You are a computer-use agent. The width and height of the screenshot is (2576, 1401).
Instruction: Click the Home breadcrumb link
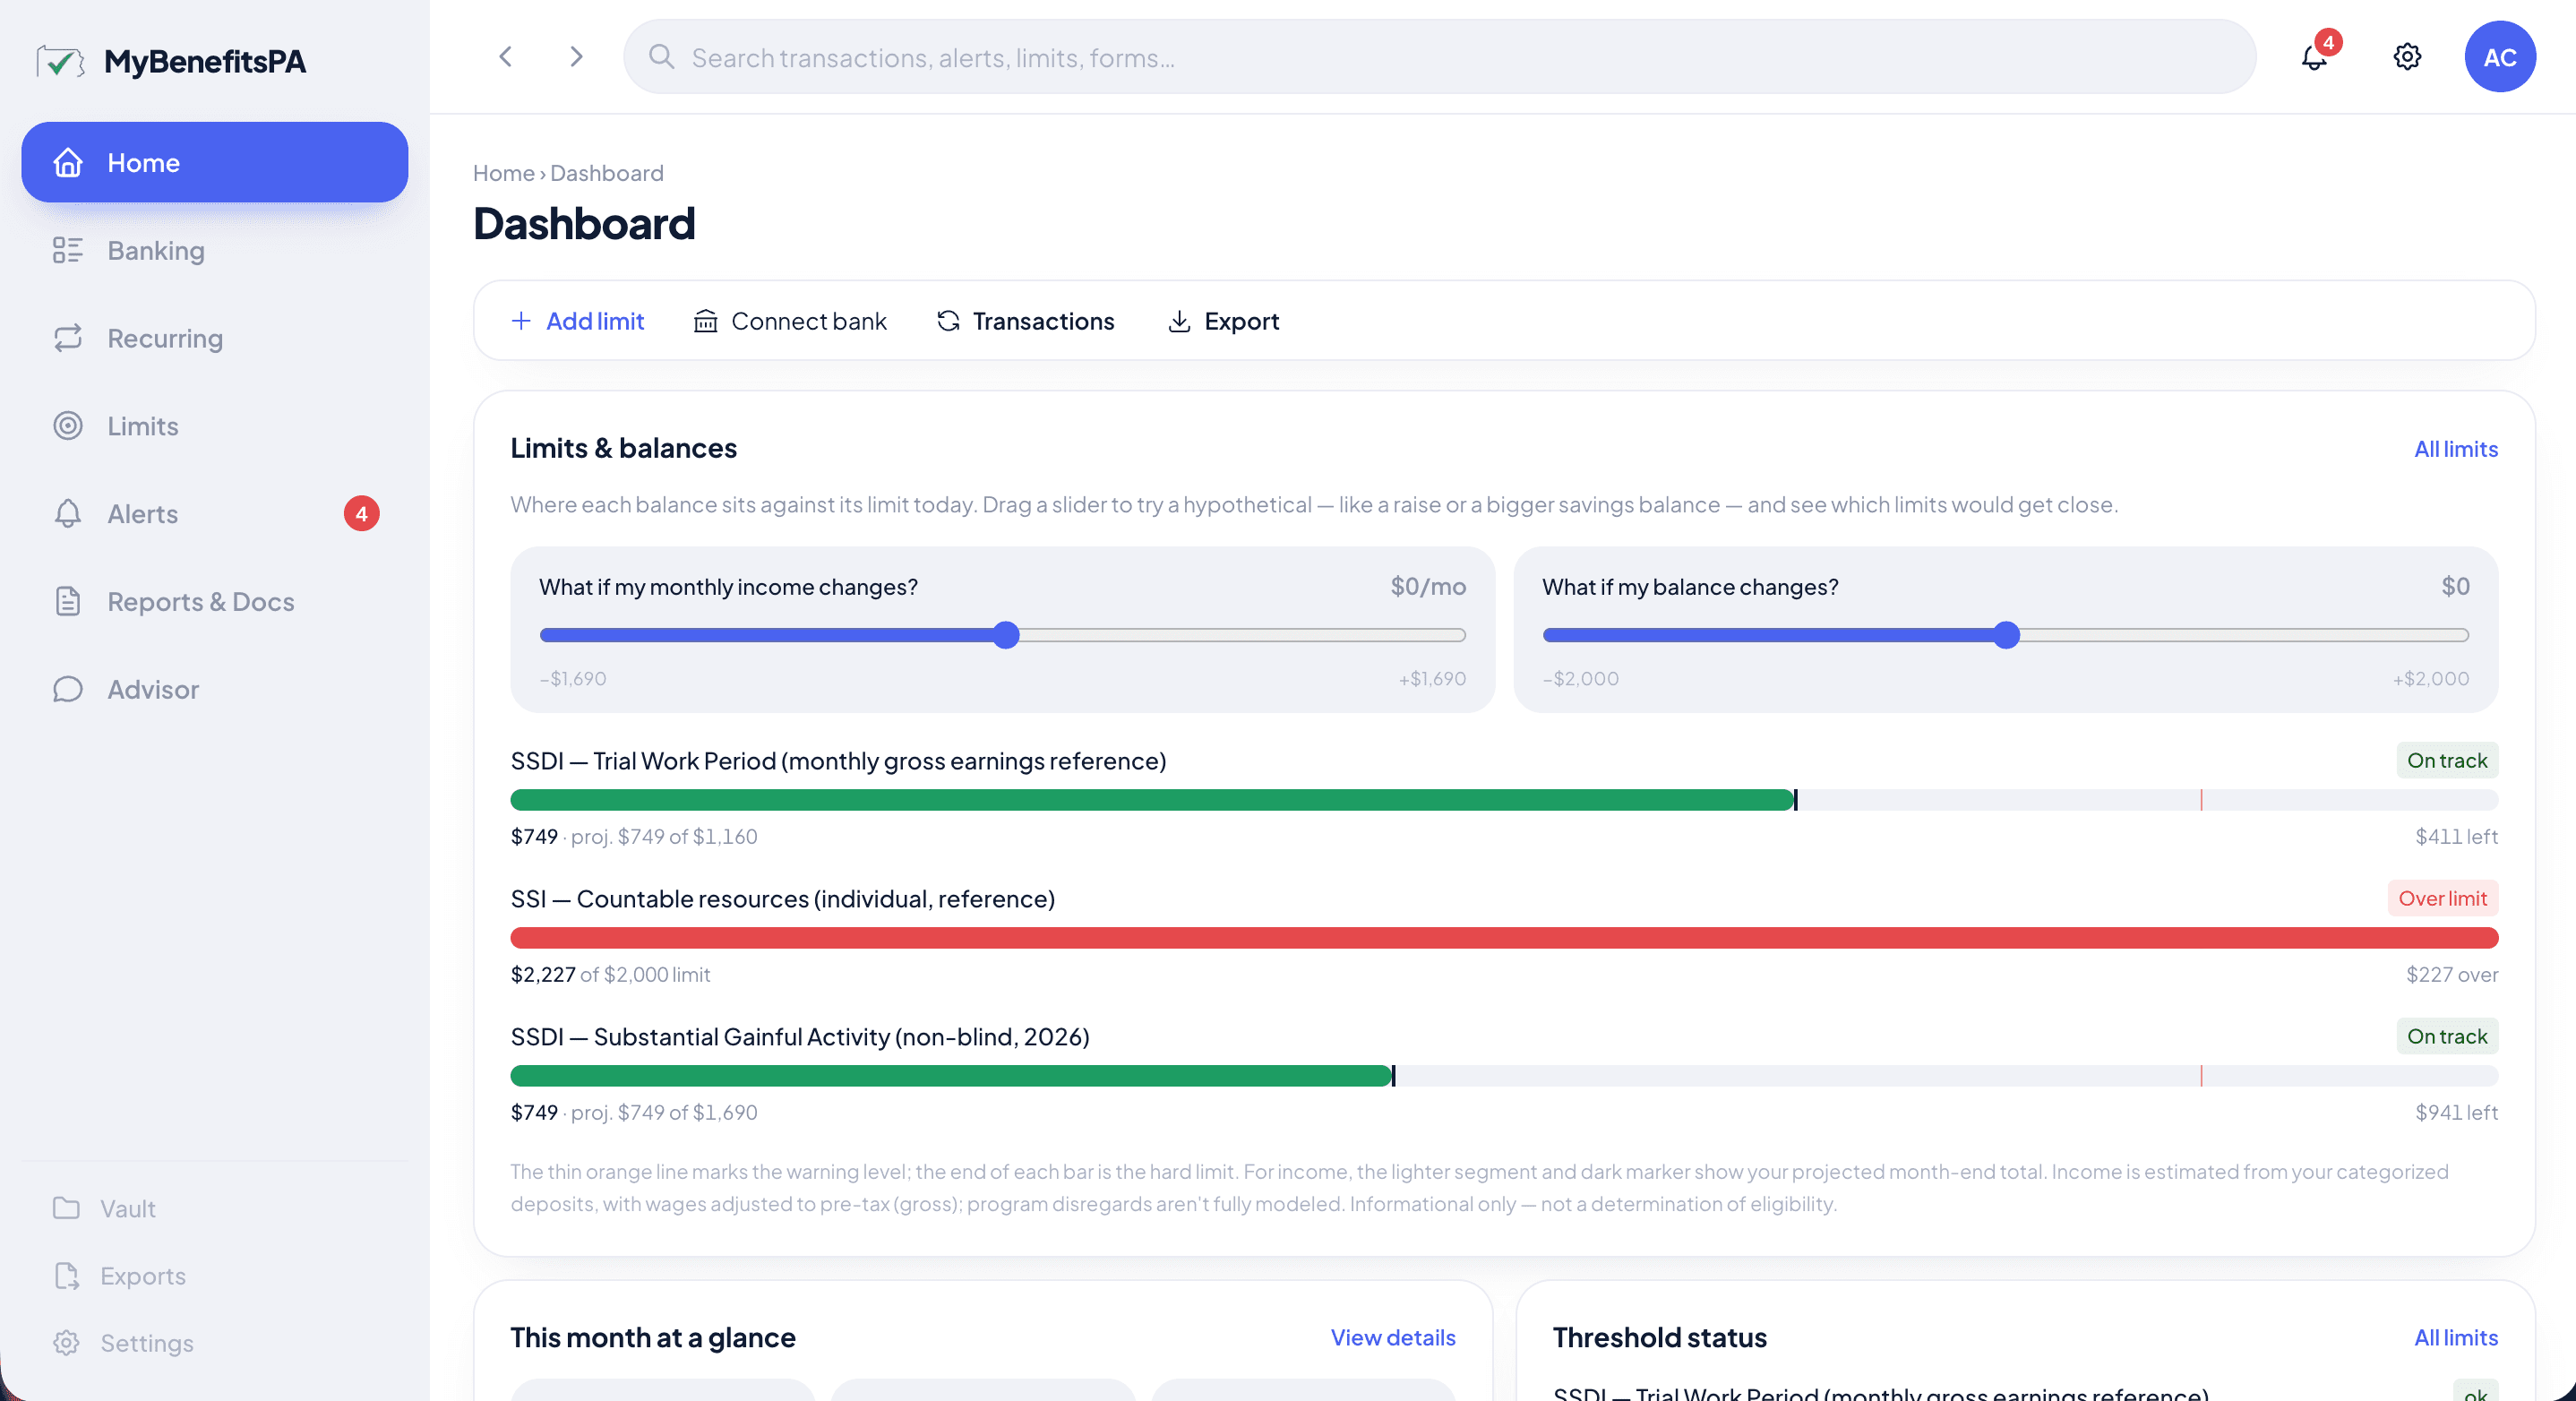[x=504, y=172]
